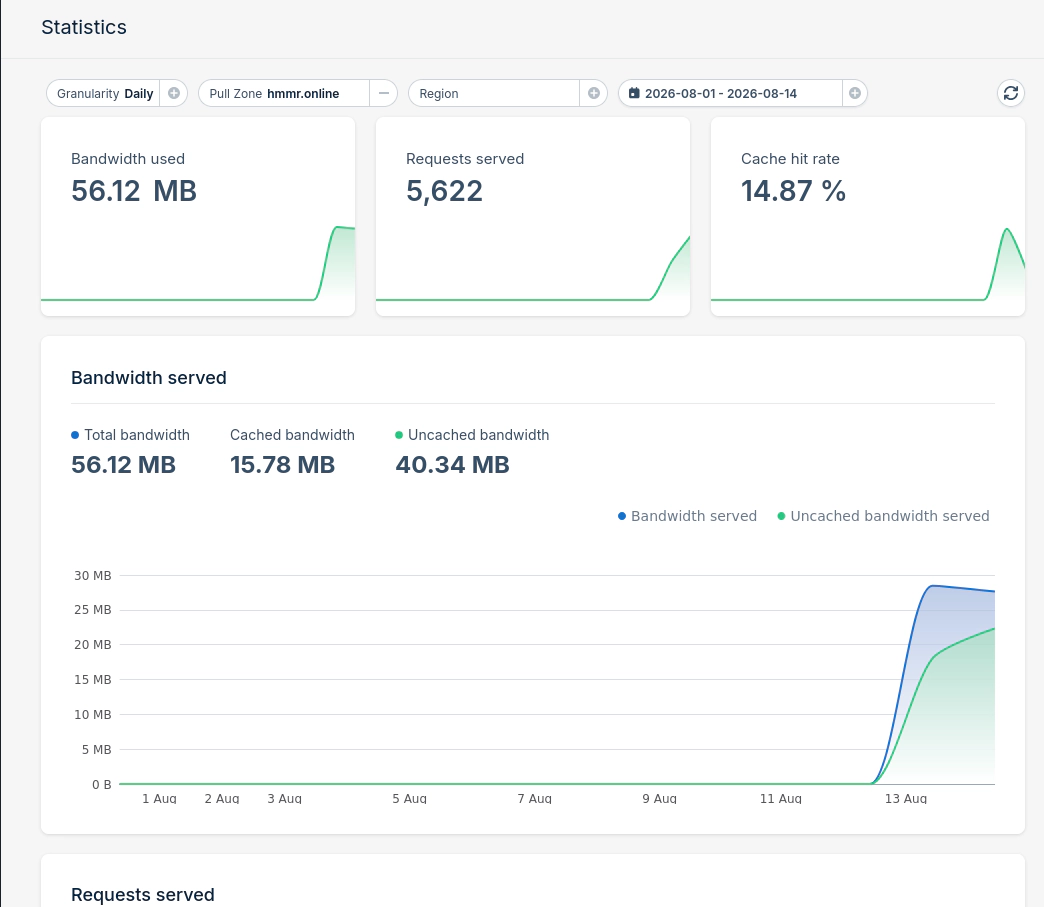
Task: Click the 13 Aug point on chart axis
Action: coord(906,798)
